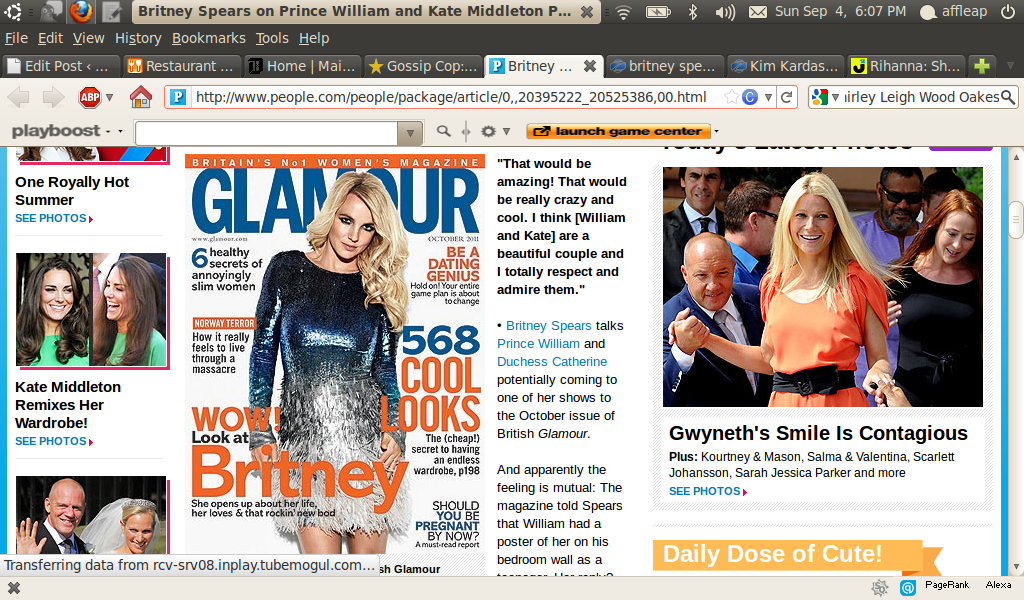Click the search magnifier in Google search box

(x=1008, y=97)
